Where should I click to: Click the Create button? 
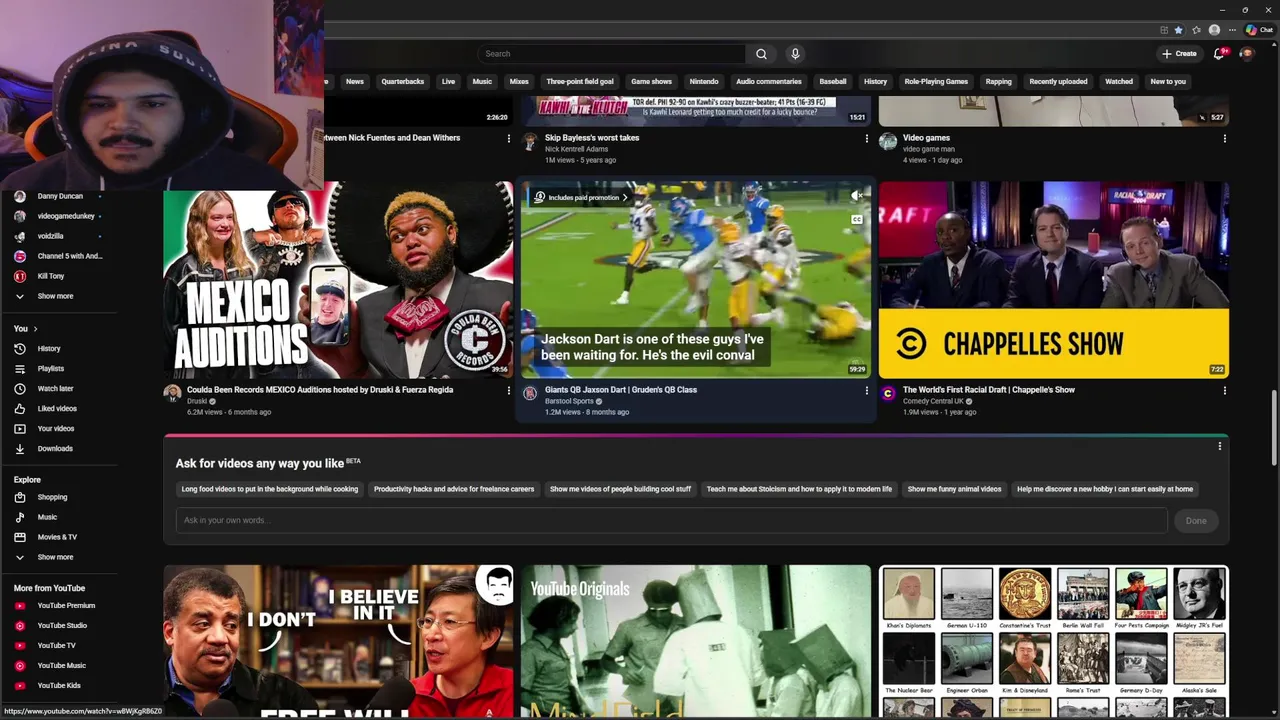pos(1179,54)
